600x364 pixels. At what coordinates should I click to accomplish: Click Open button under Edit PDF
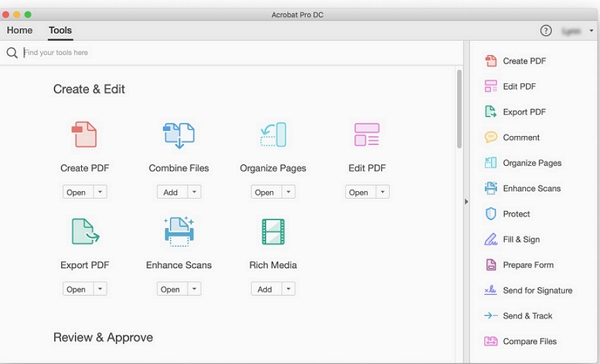[360, 192]
